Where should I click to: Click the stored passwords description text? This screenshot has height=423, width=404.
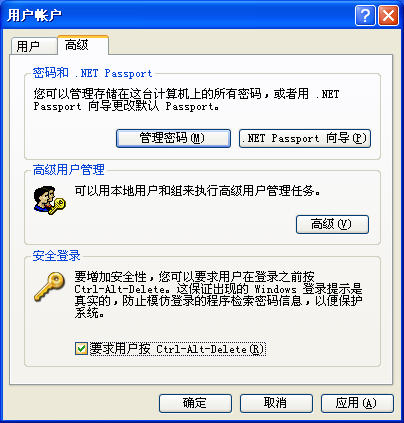click(186, 100)
